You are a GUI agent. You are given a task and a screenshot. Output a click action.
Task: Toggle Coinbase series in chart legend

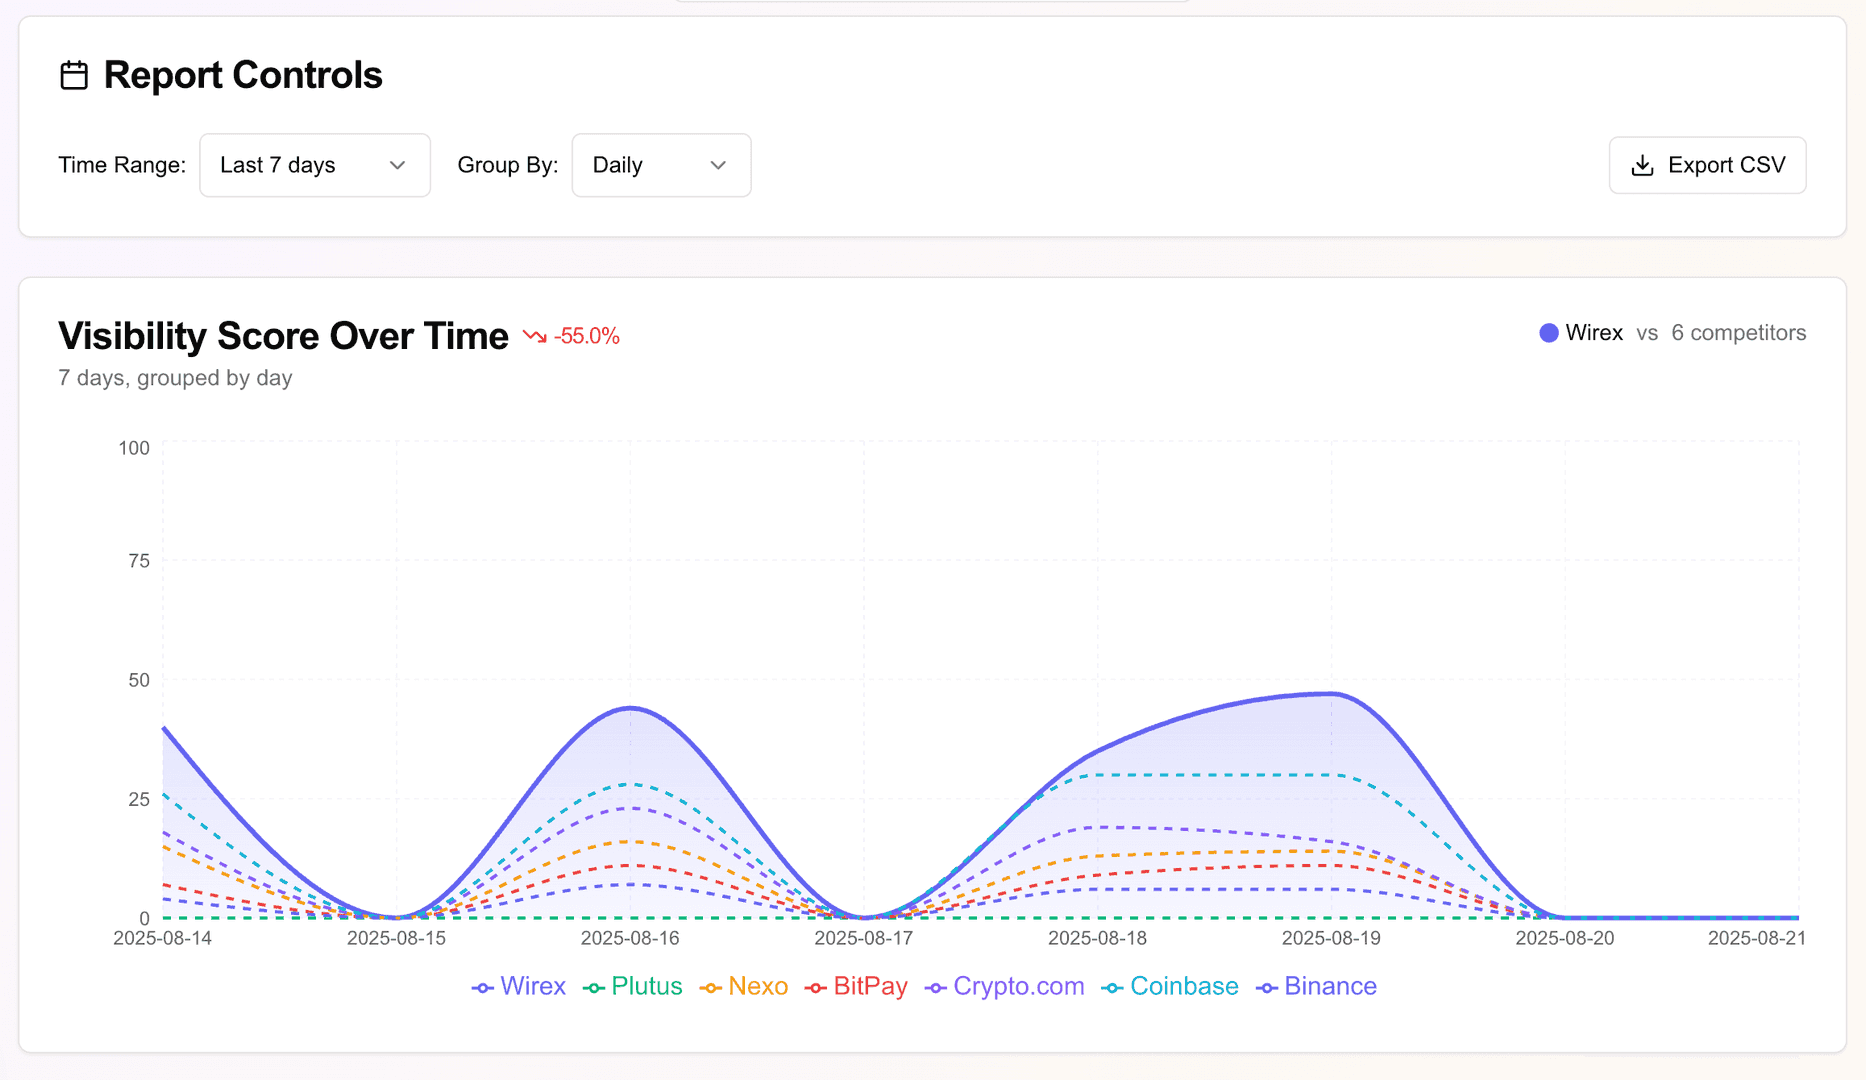pyautogui.click(x=1170, y=986)
